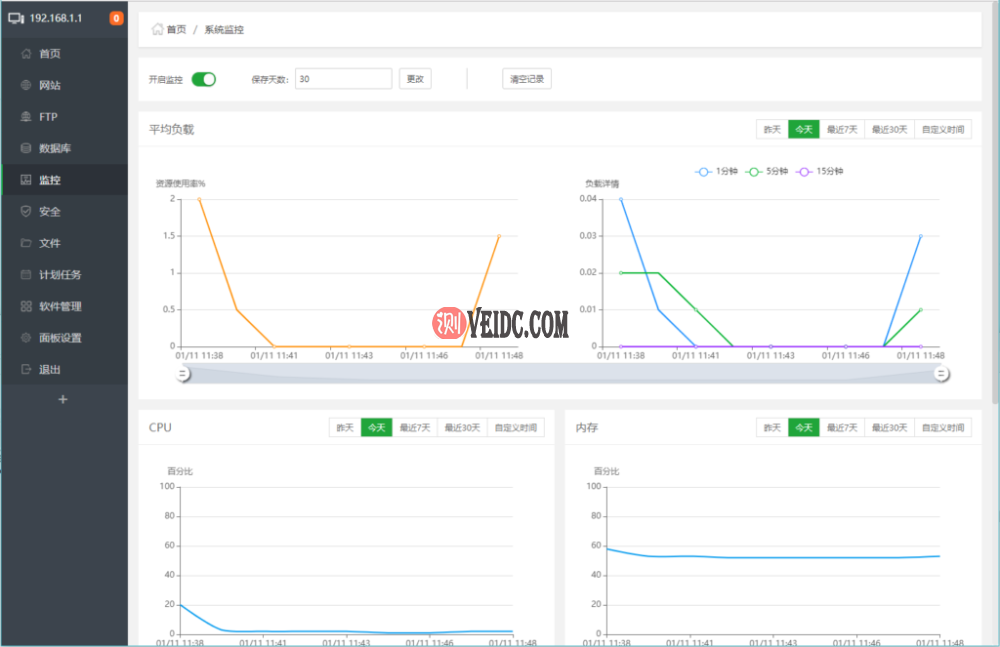Click the 192.168.1.1 server address

coord(55,19)
